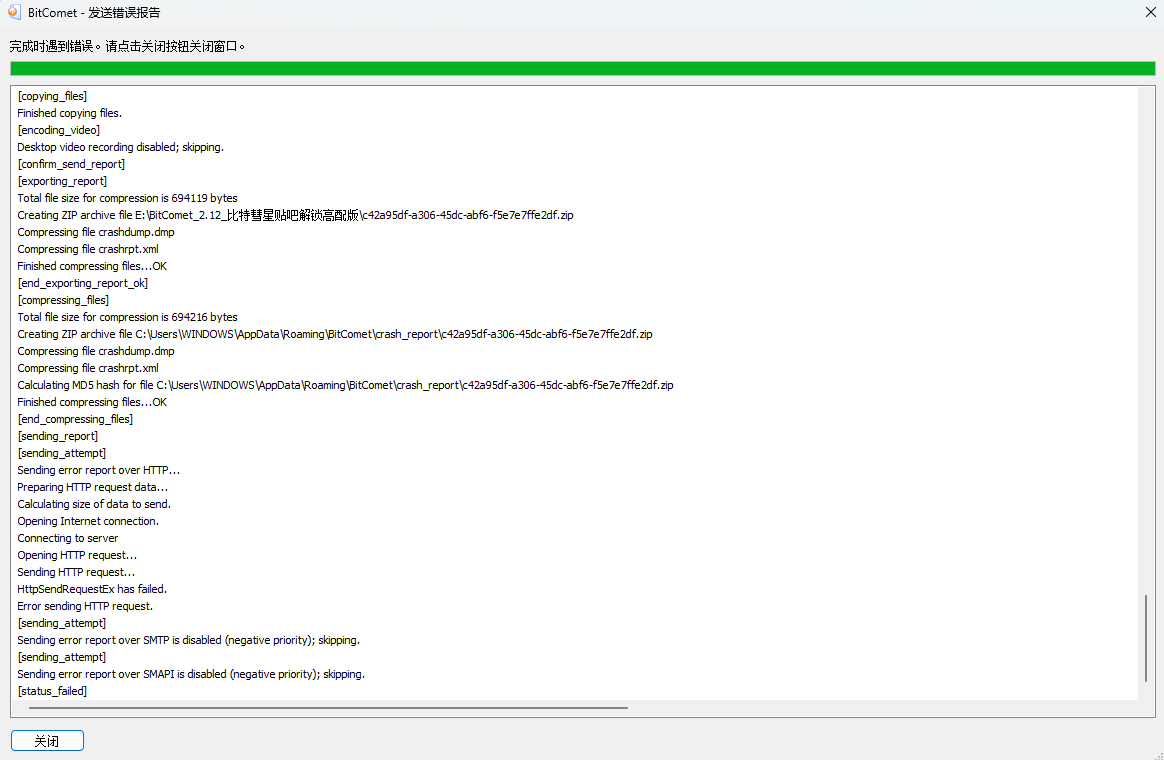Click 'Sending error report over HTTP...' line
The height and width of the screenshot is (760, 1164).
point(99,471)
